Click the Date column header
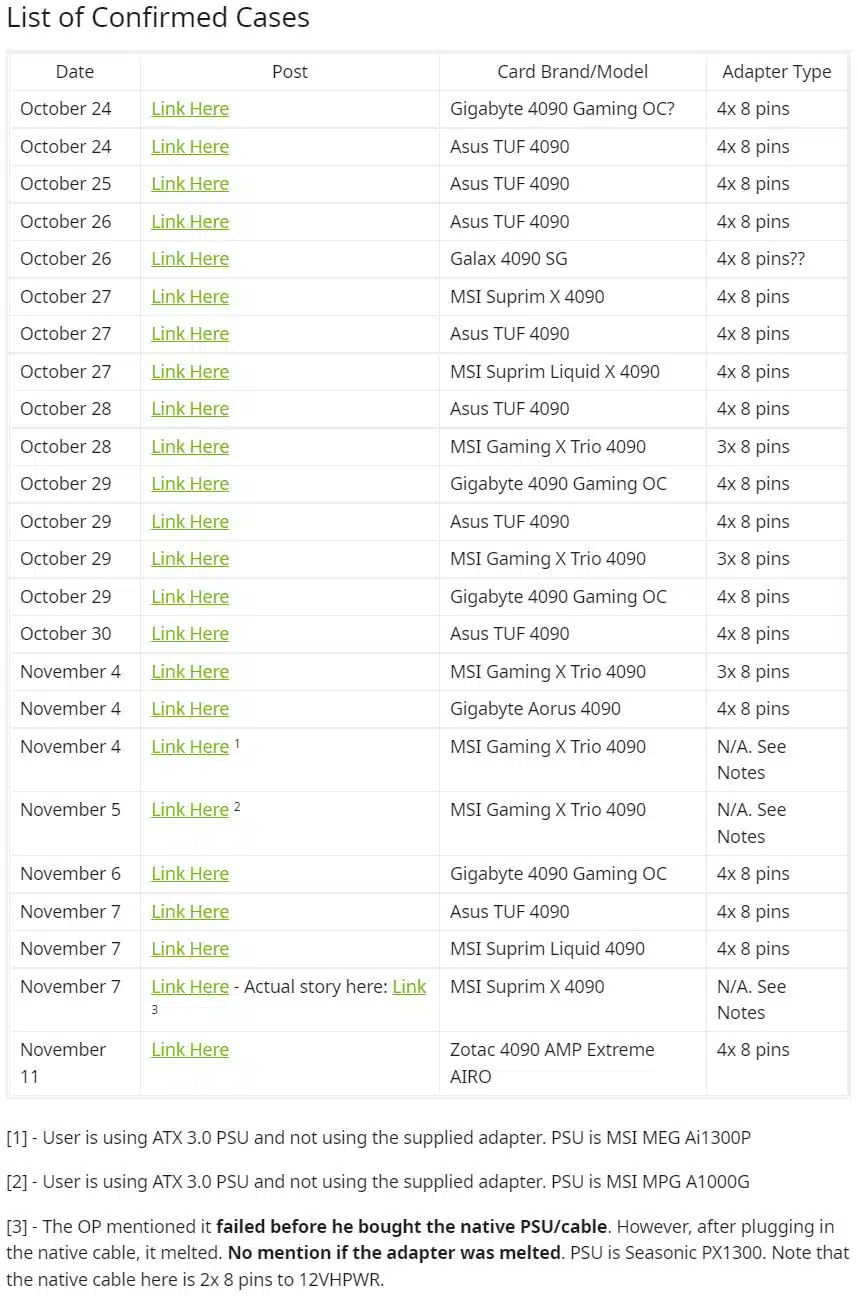Viewport: 858px width, 1299px height. tap(75, 72)
